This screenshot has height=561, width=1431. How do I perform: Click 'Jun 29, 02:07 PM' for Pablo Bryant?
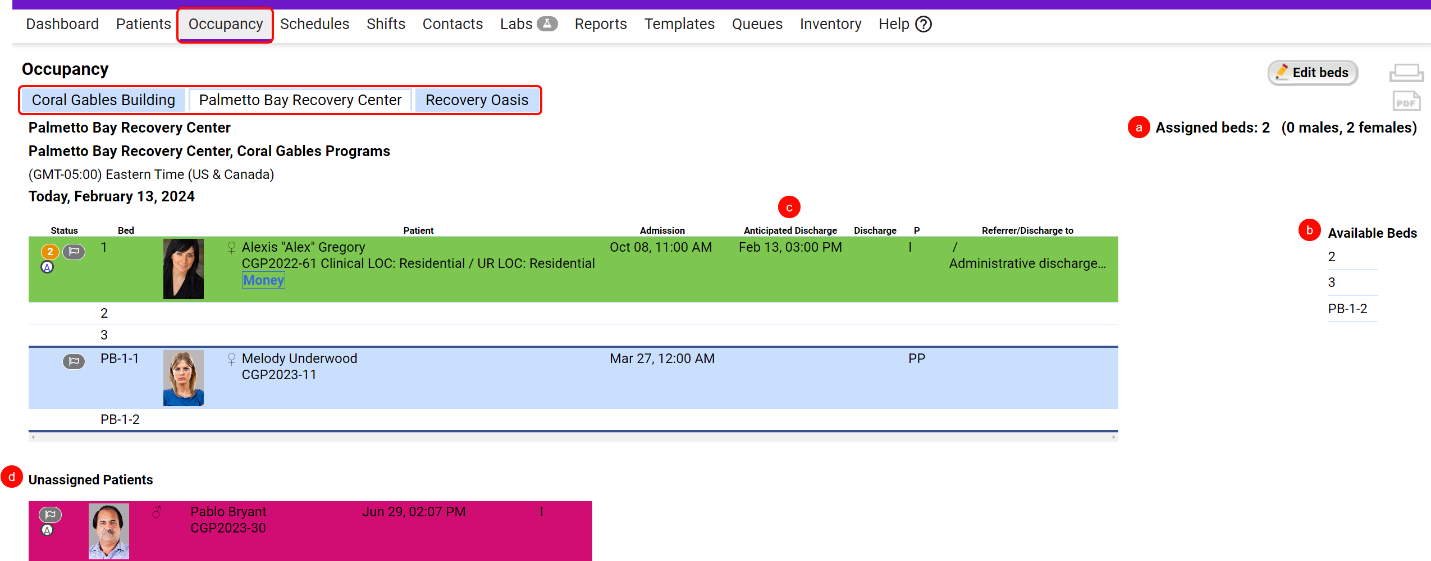(x=414, y=512)
